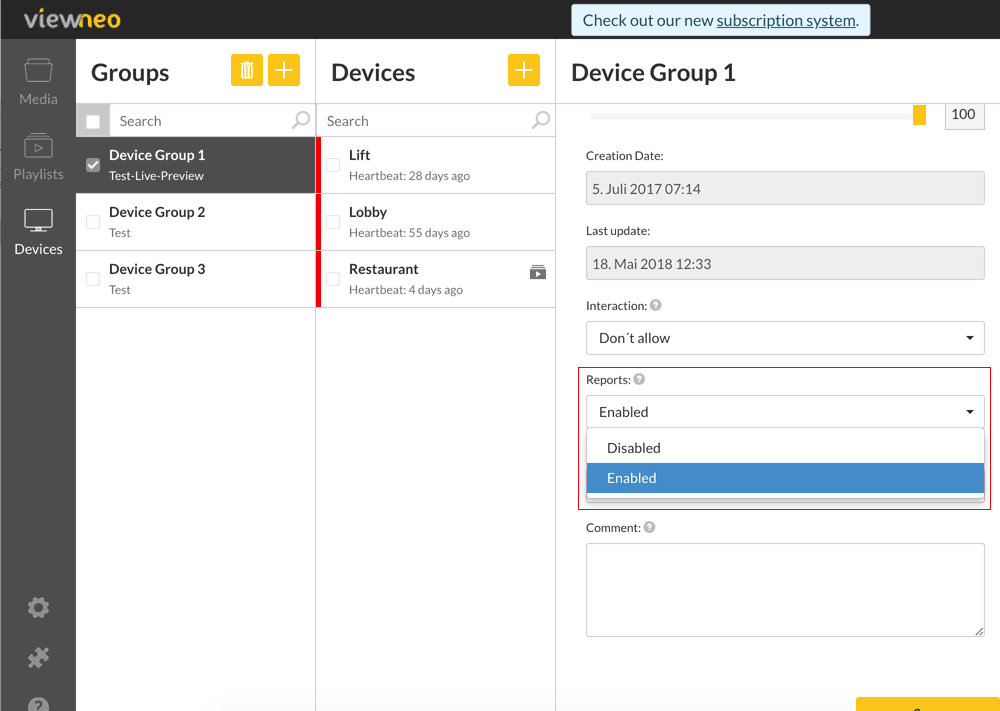The height and width of the screenshot is (711, 1000).
Task: Tick the Lobby device checkbox
Action: pos(333,222)
